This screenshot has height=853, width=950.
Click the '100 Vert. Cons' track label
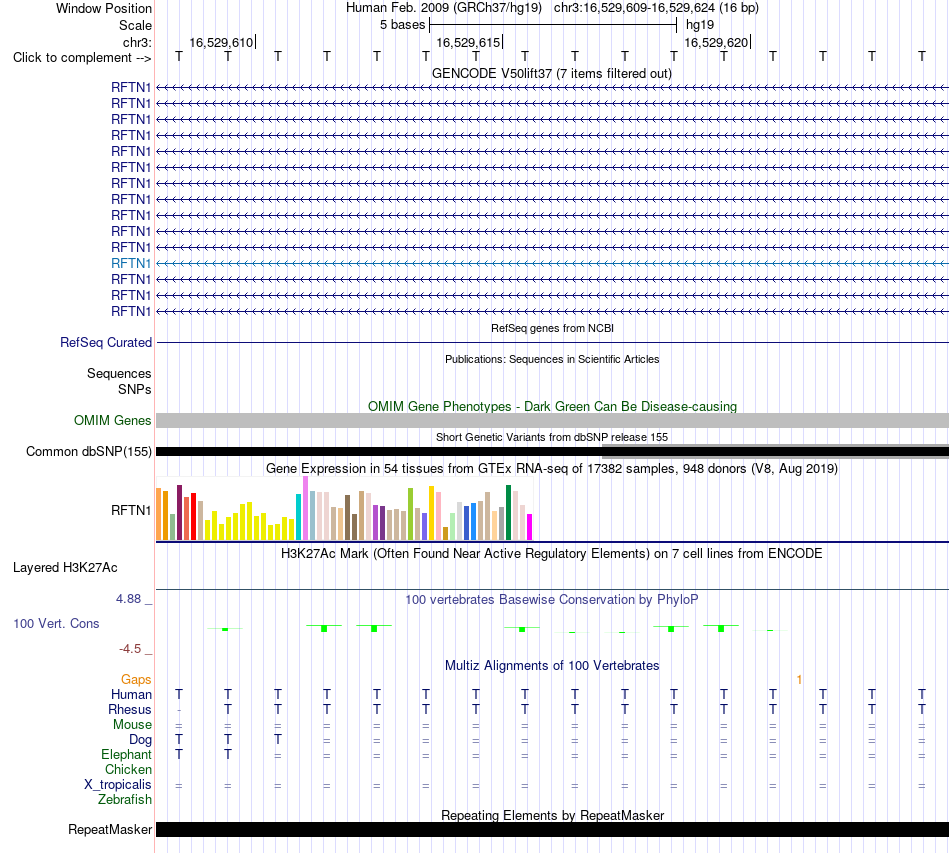pos(56,623)
